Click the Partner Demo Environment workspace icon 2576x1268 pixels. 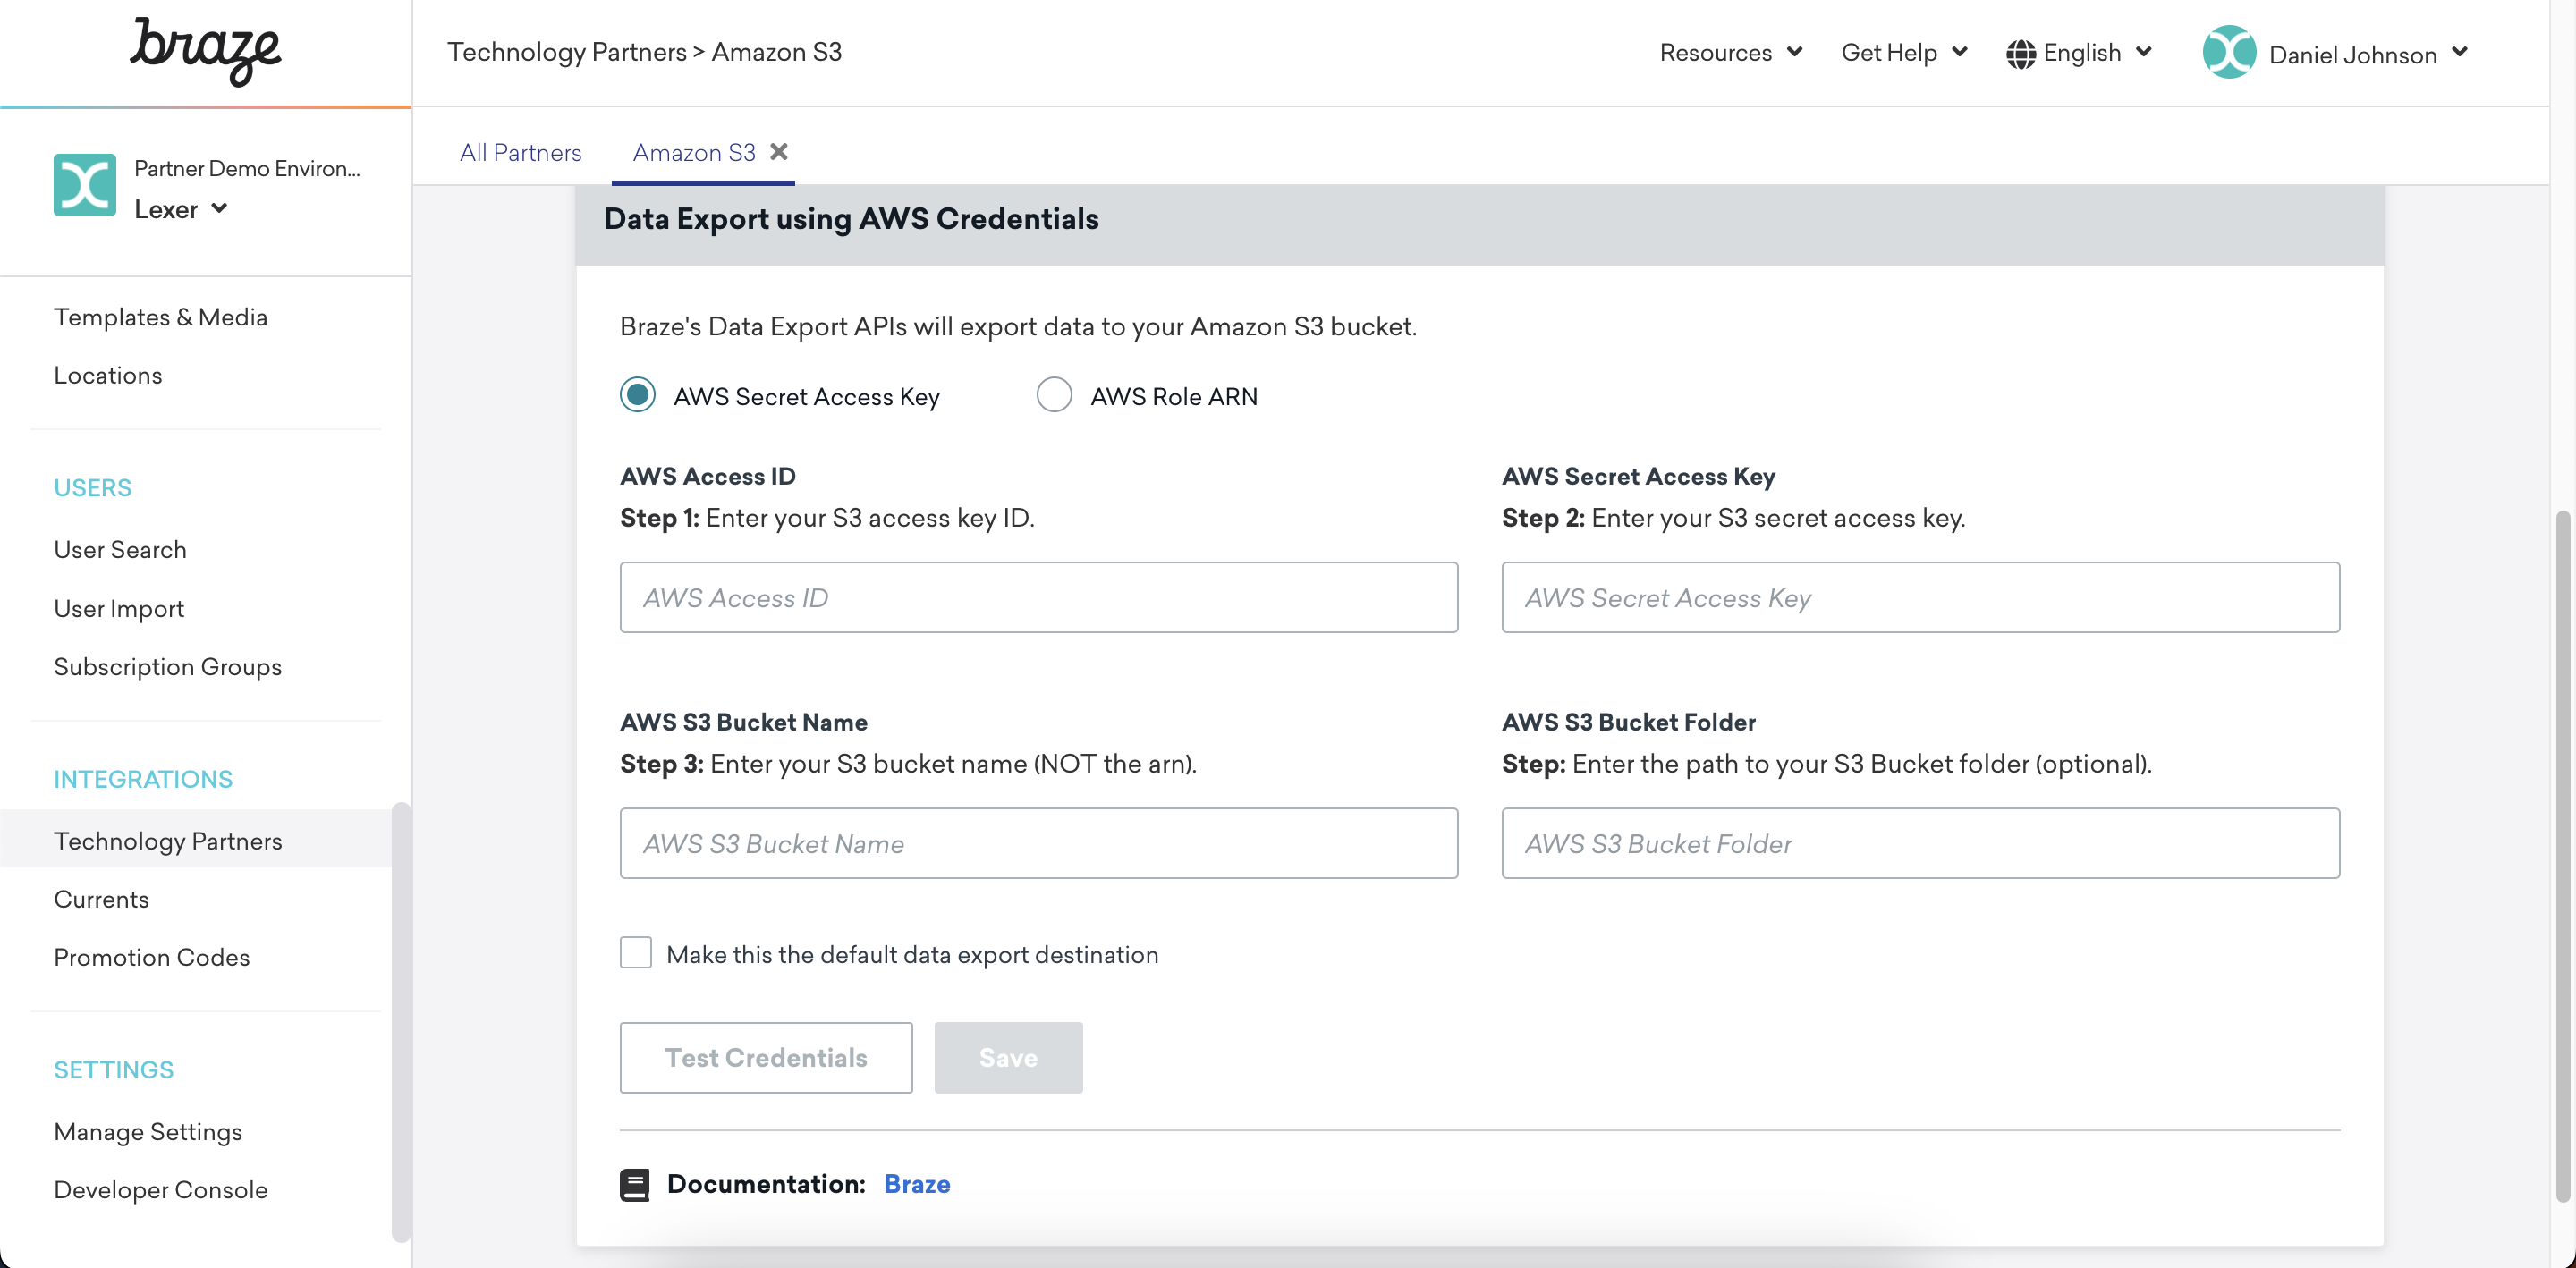click(85, 185)
